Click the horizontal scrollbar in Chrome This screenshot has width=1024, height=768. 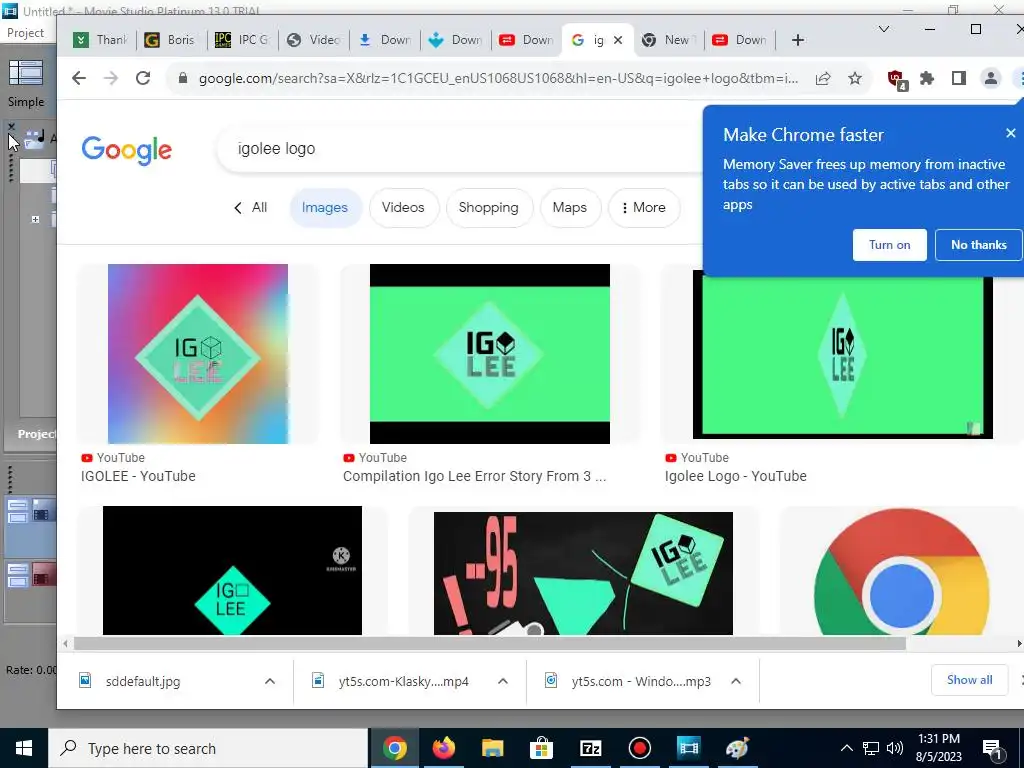(490, 644)
